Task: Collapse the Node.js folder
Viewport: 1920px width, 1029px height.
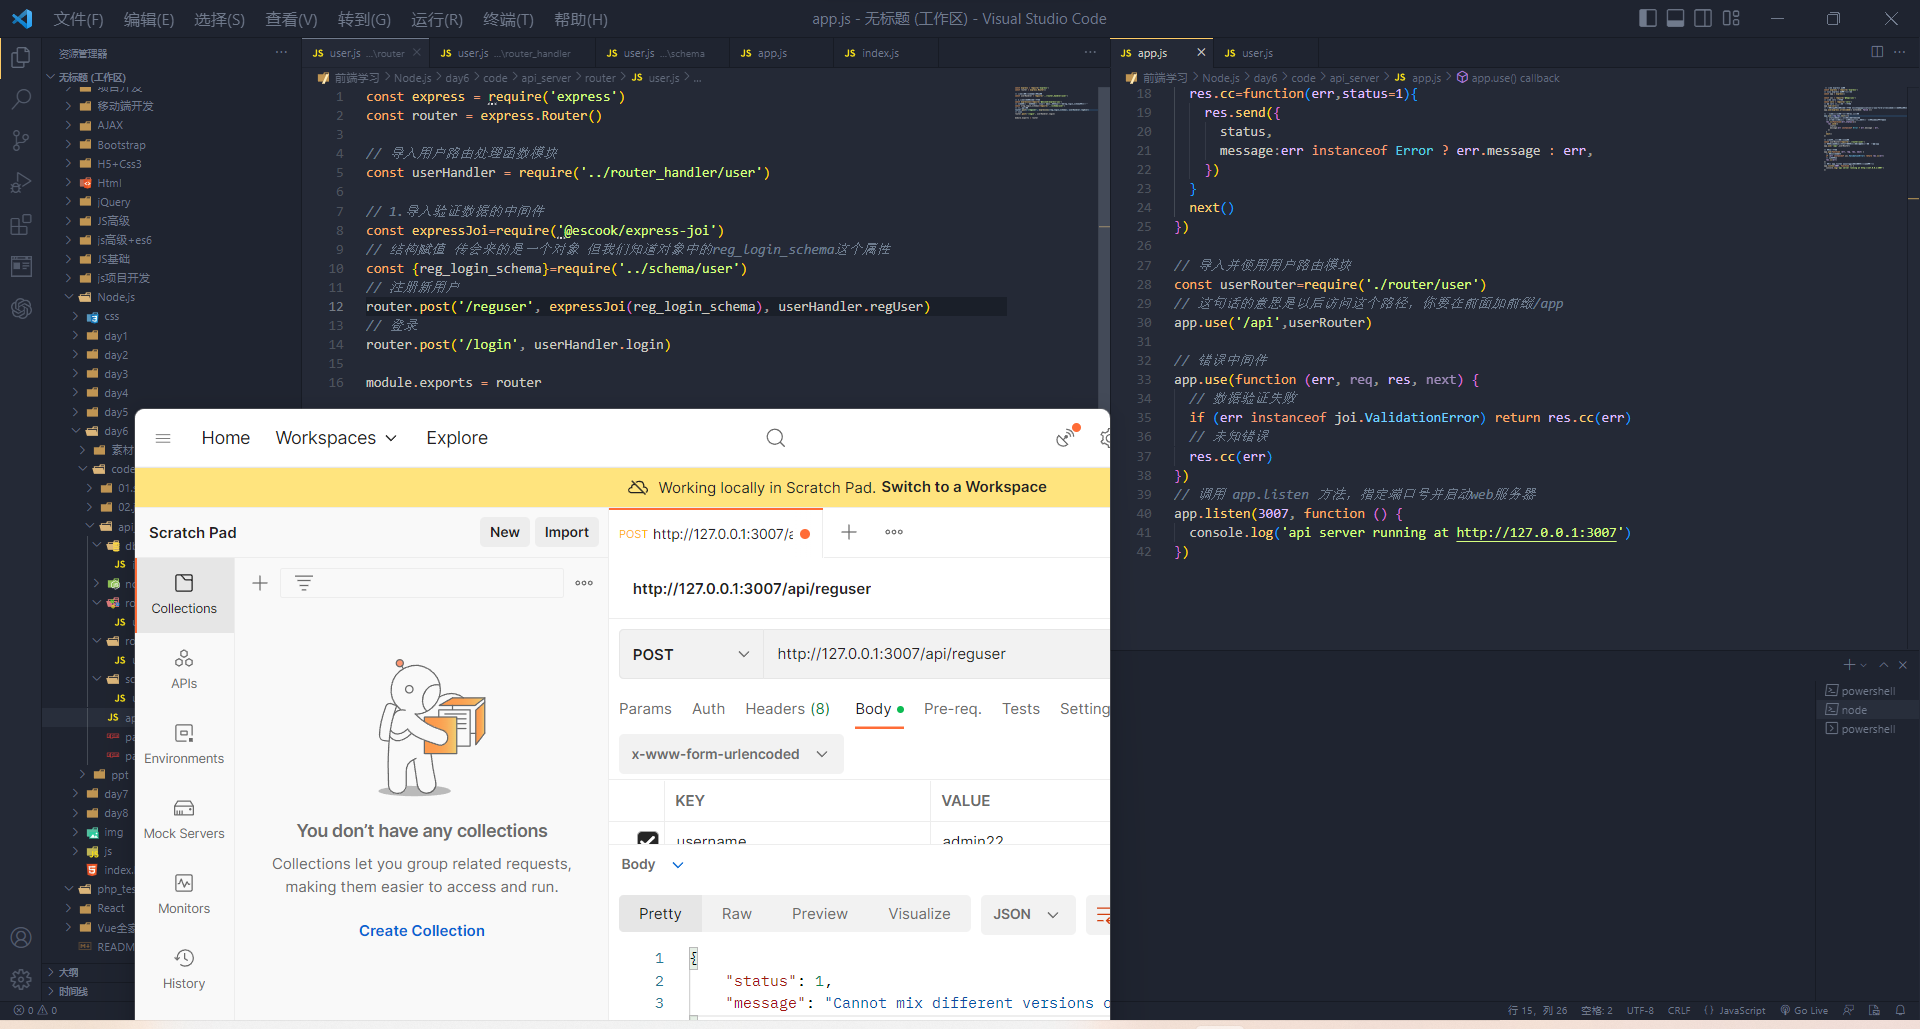Action: tap(70, 297)
